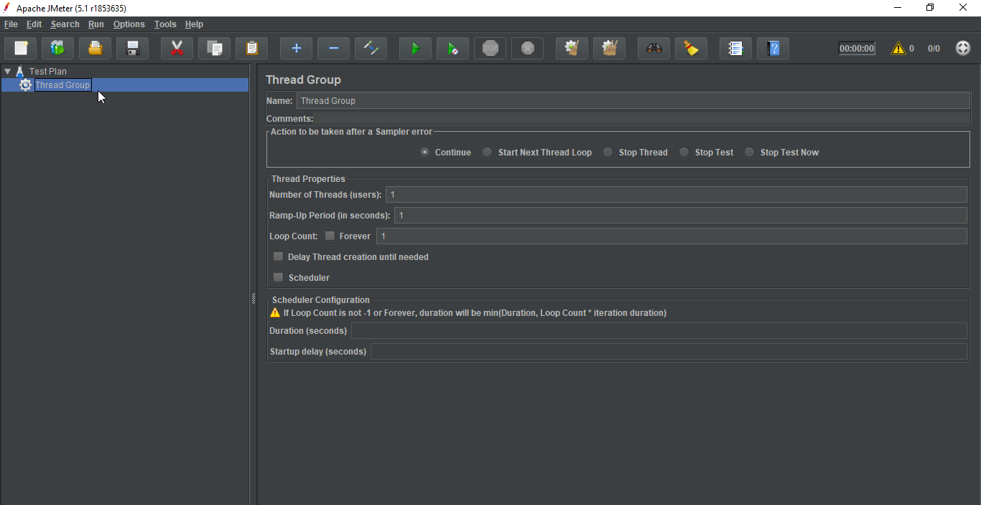Enable the Scheduler checkbox
Screen dimensions: 981x505
pyautogui.click(x=278, y=277)
